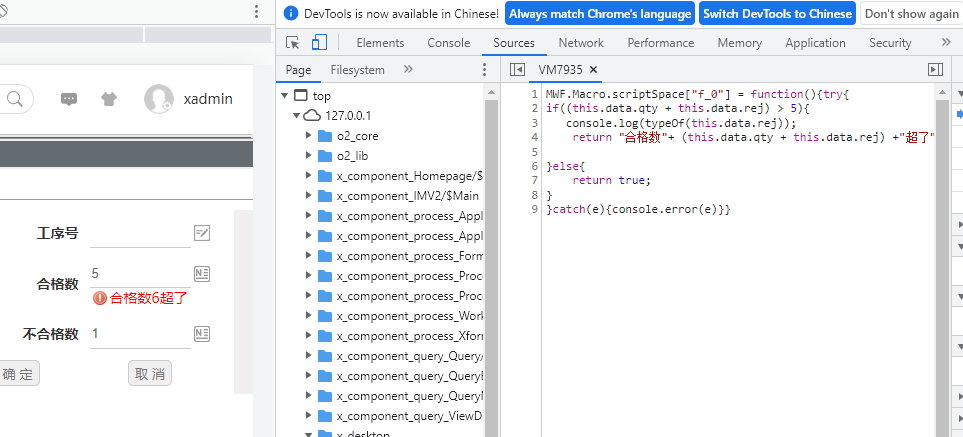Collapse the 127.0.0.1 tree node
Image resolution: width=963 pixels, height=437 pixels.
coord(296,116)
